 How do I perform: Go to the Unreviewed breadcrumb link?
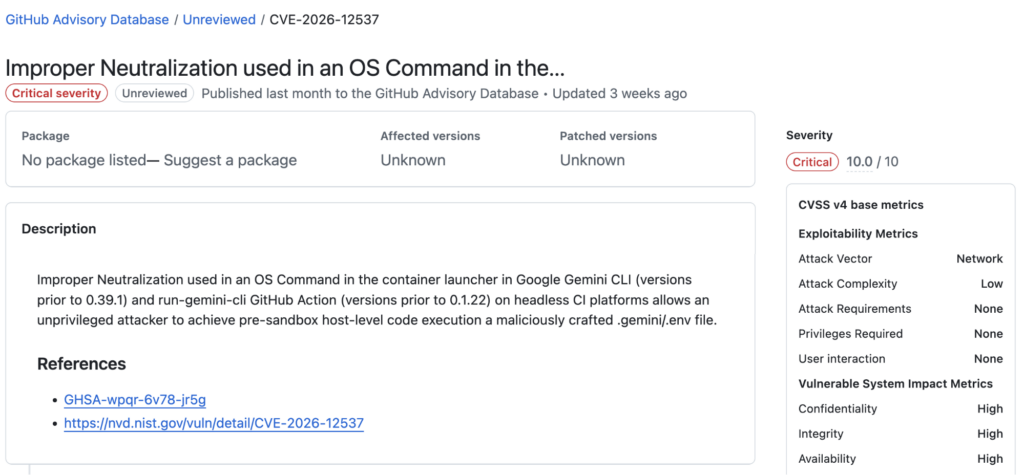[x=219, y=20]
